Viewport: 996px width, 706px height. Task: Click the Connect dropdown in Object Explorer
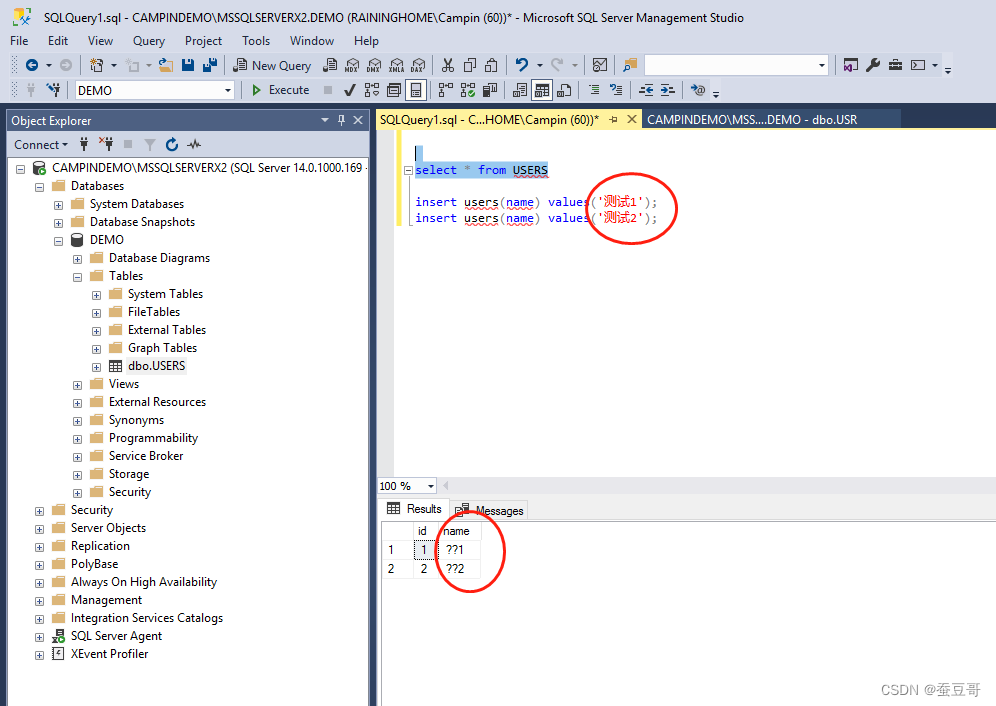[41, 145]
